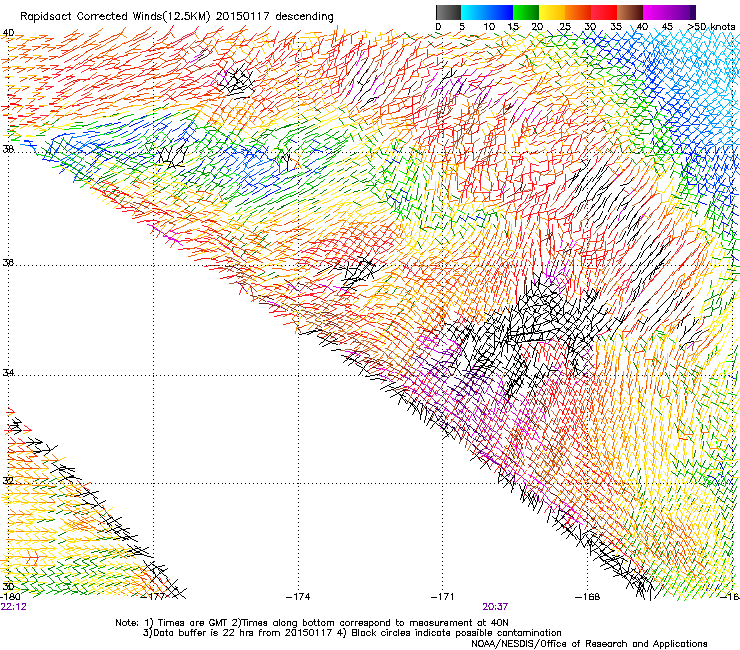Click the purple time stamp 22:12
The height and width of the screenshot is (650, 740).
pyautogui.click(x=13, y=607)
